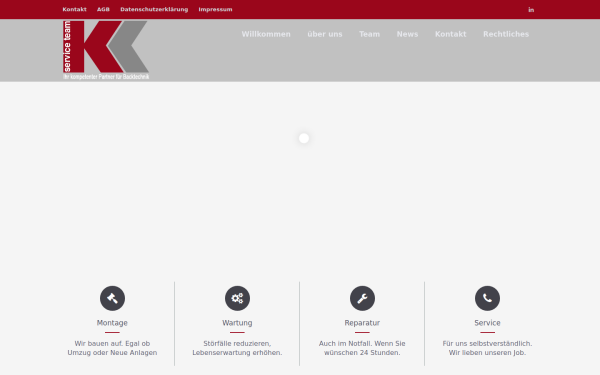600x375 pixels.
Task: Click the Montage hammer icon
Action: tap(112, 298)
